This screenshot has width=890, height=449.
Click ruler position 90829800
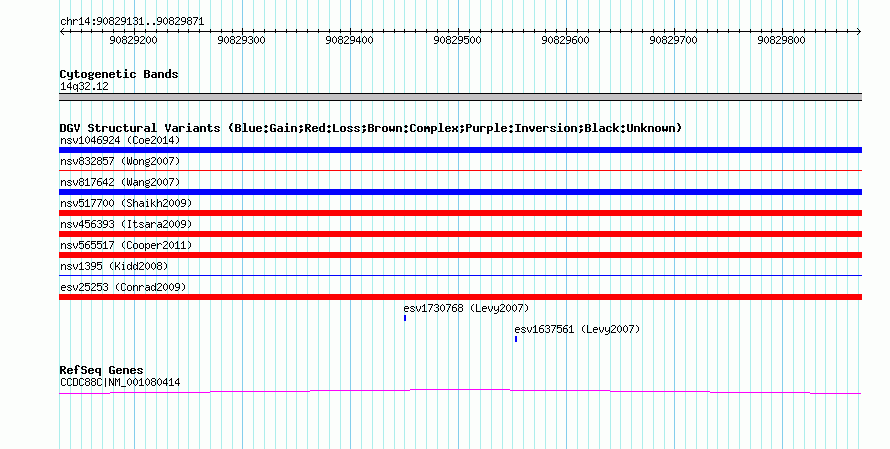tap(781, 40)
